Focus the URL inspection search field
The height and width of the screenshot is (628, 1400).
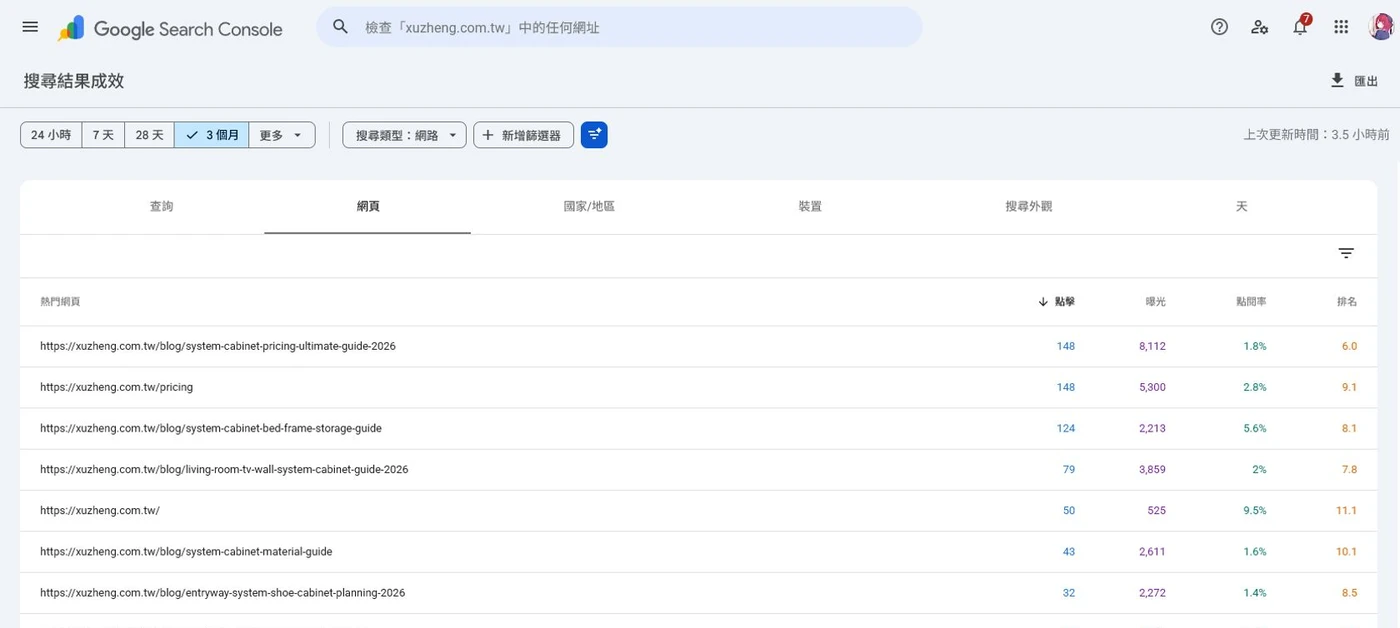(619, 27)
